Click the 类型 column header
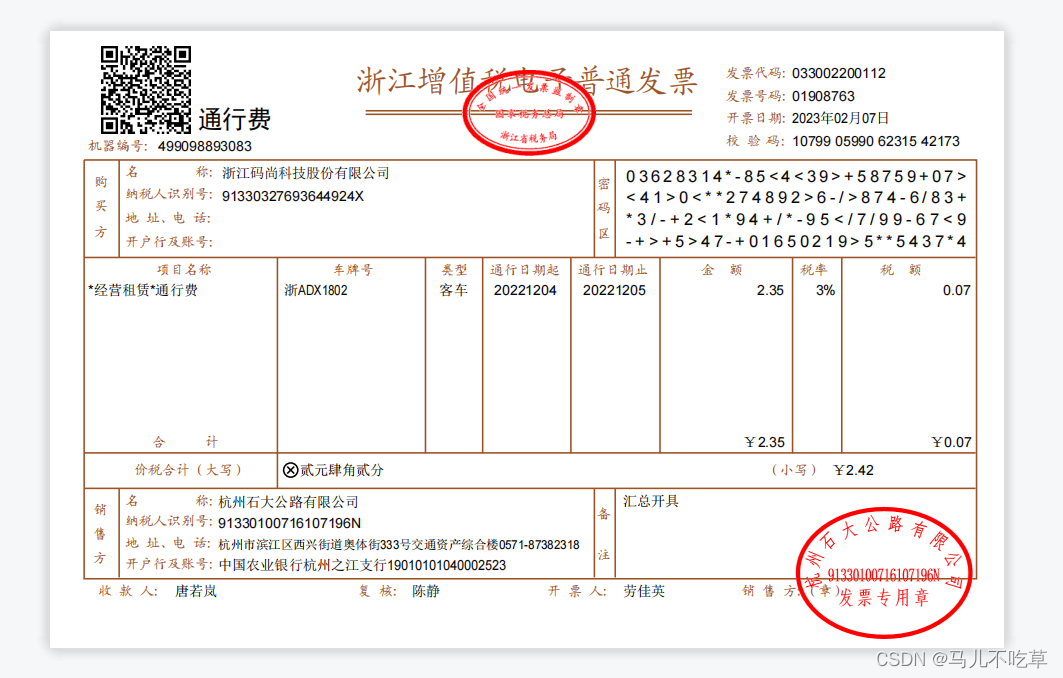1063x678 pixels. (x=454, y=270)
